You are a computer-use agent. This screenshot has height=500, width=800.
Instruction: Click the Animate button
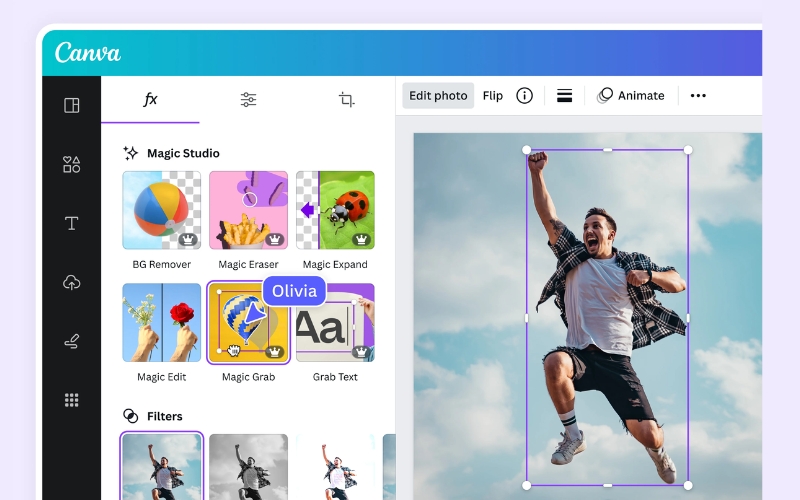[x=631, y=95]
